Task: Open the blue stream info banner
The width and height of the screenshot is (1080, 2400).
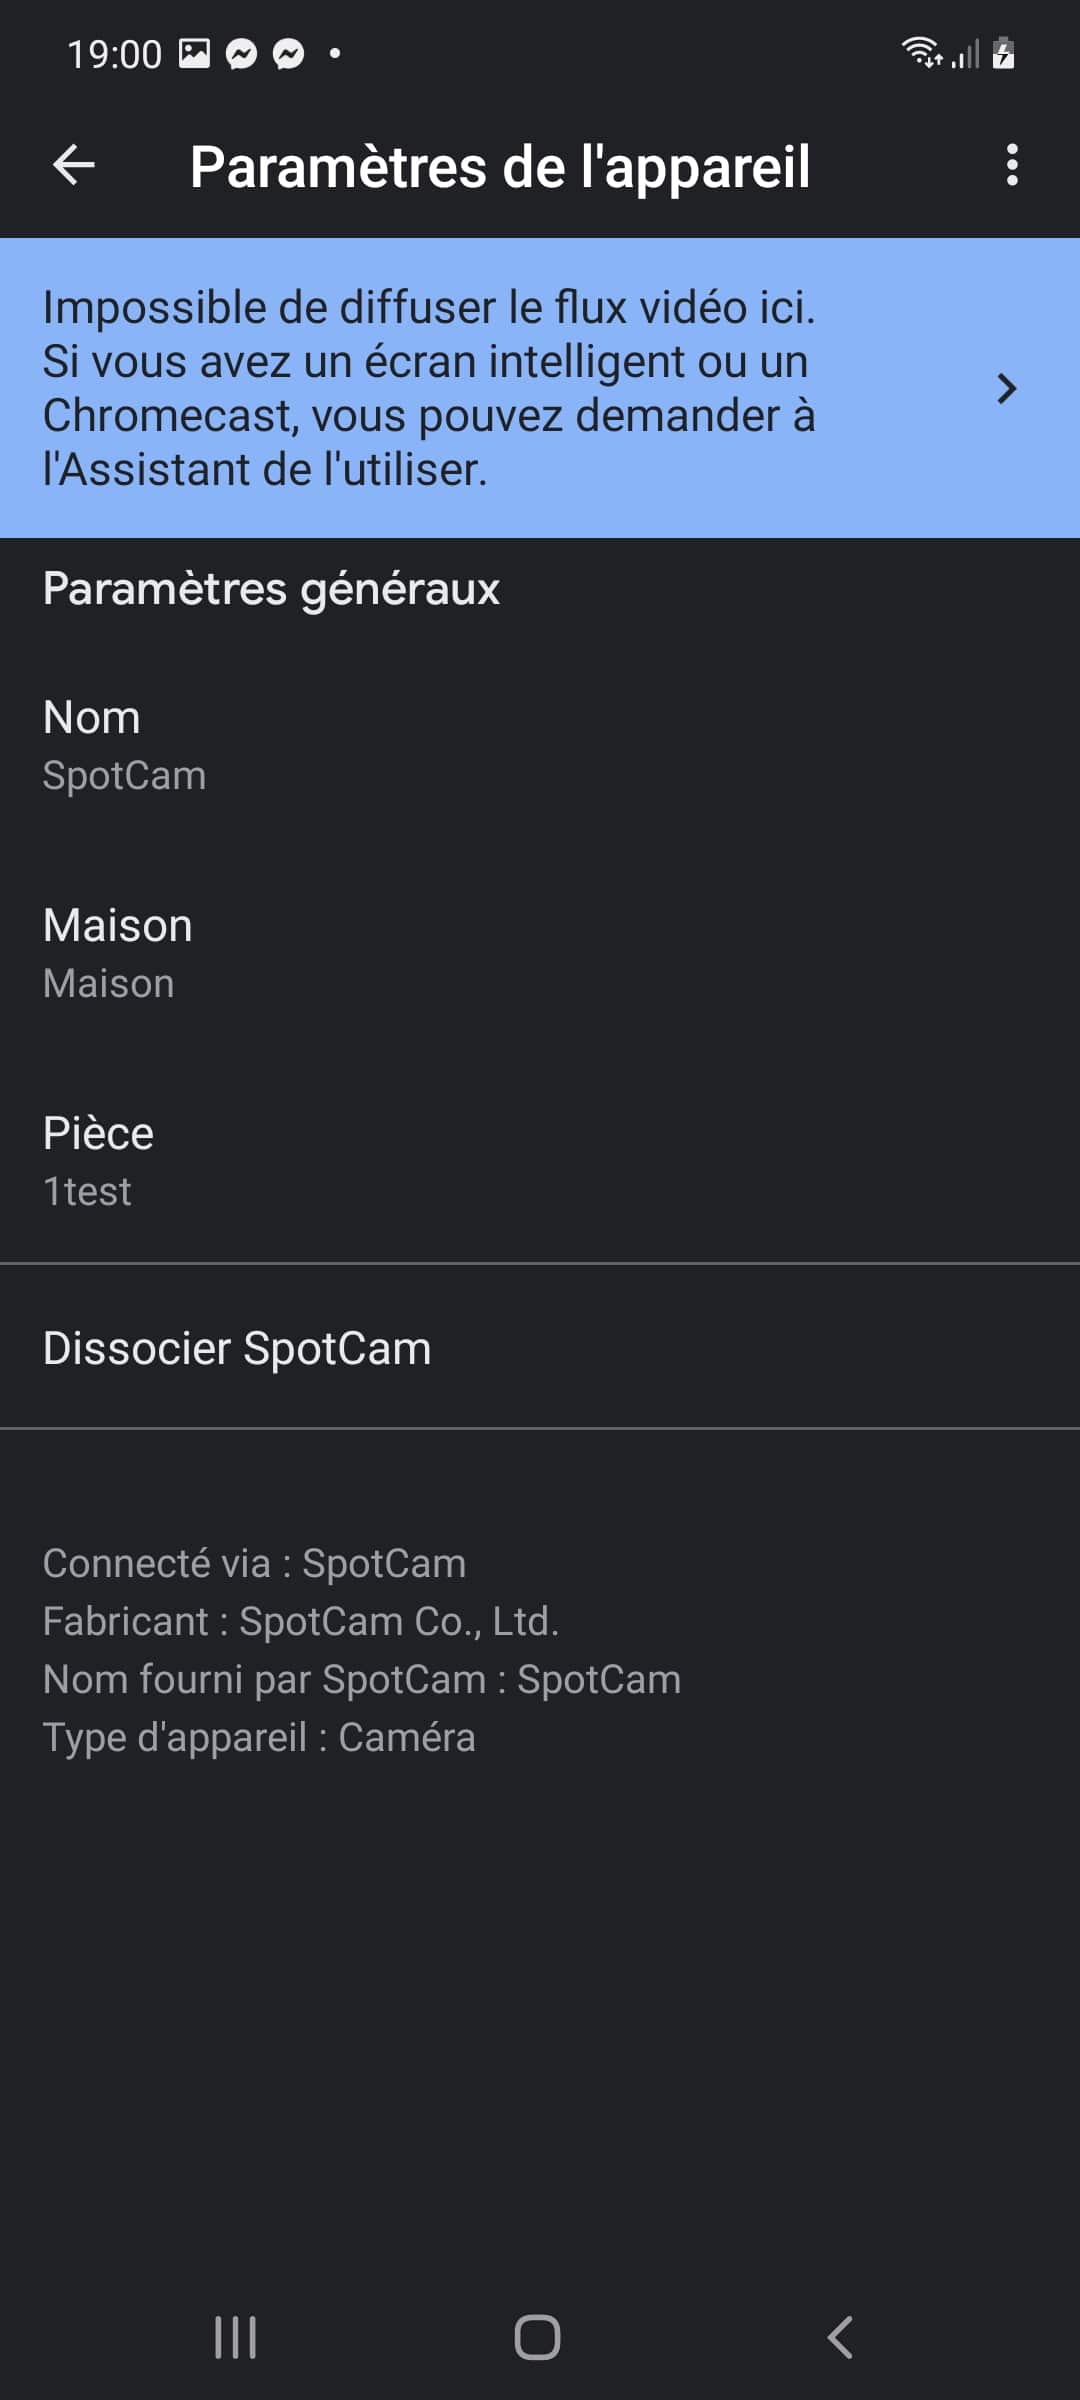Action: (540, 388)
